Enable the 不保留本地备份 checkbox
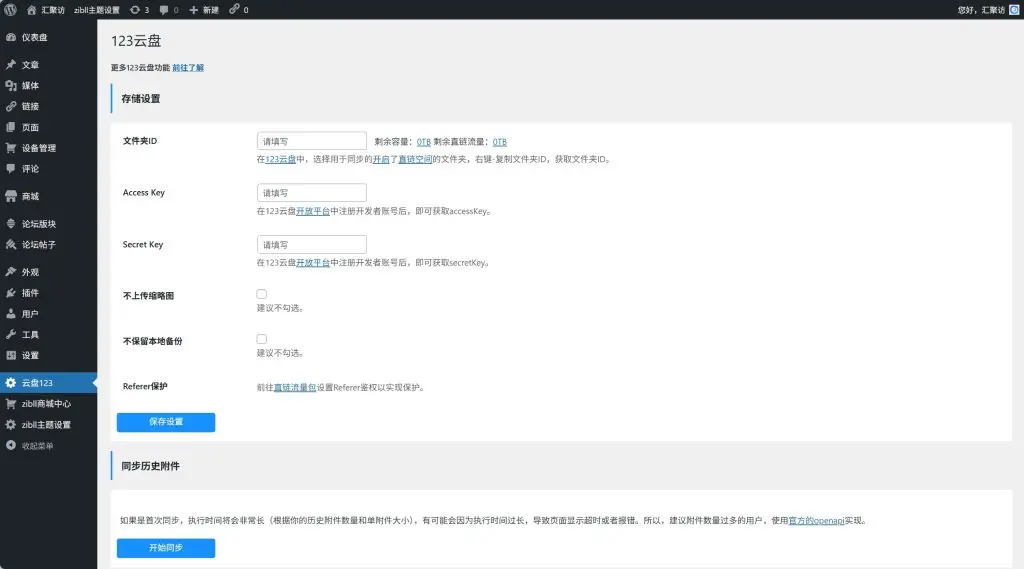This screenshot has width=1024, height=569. click(x=262, y=339)
